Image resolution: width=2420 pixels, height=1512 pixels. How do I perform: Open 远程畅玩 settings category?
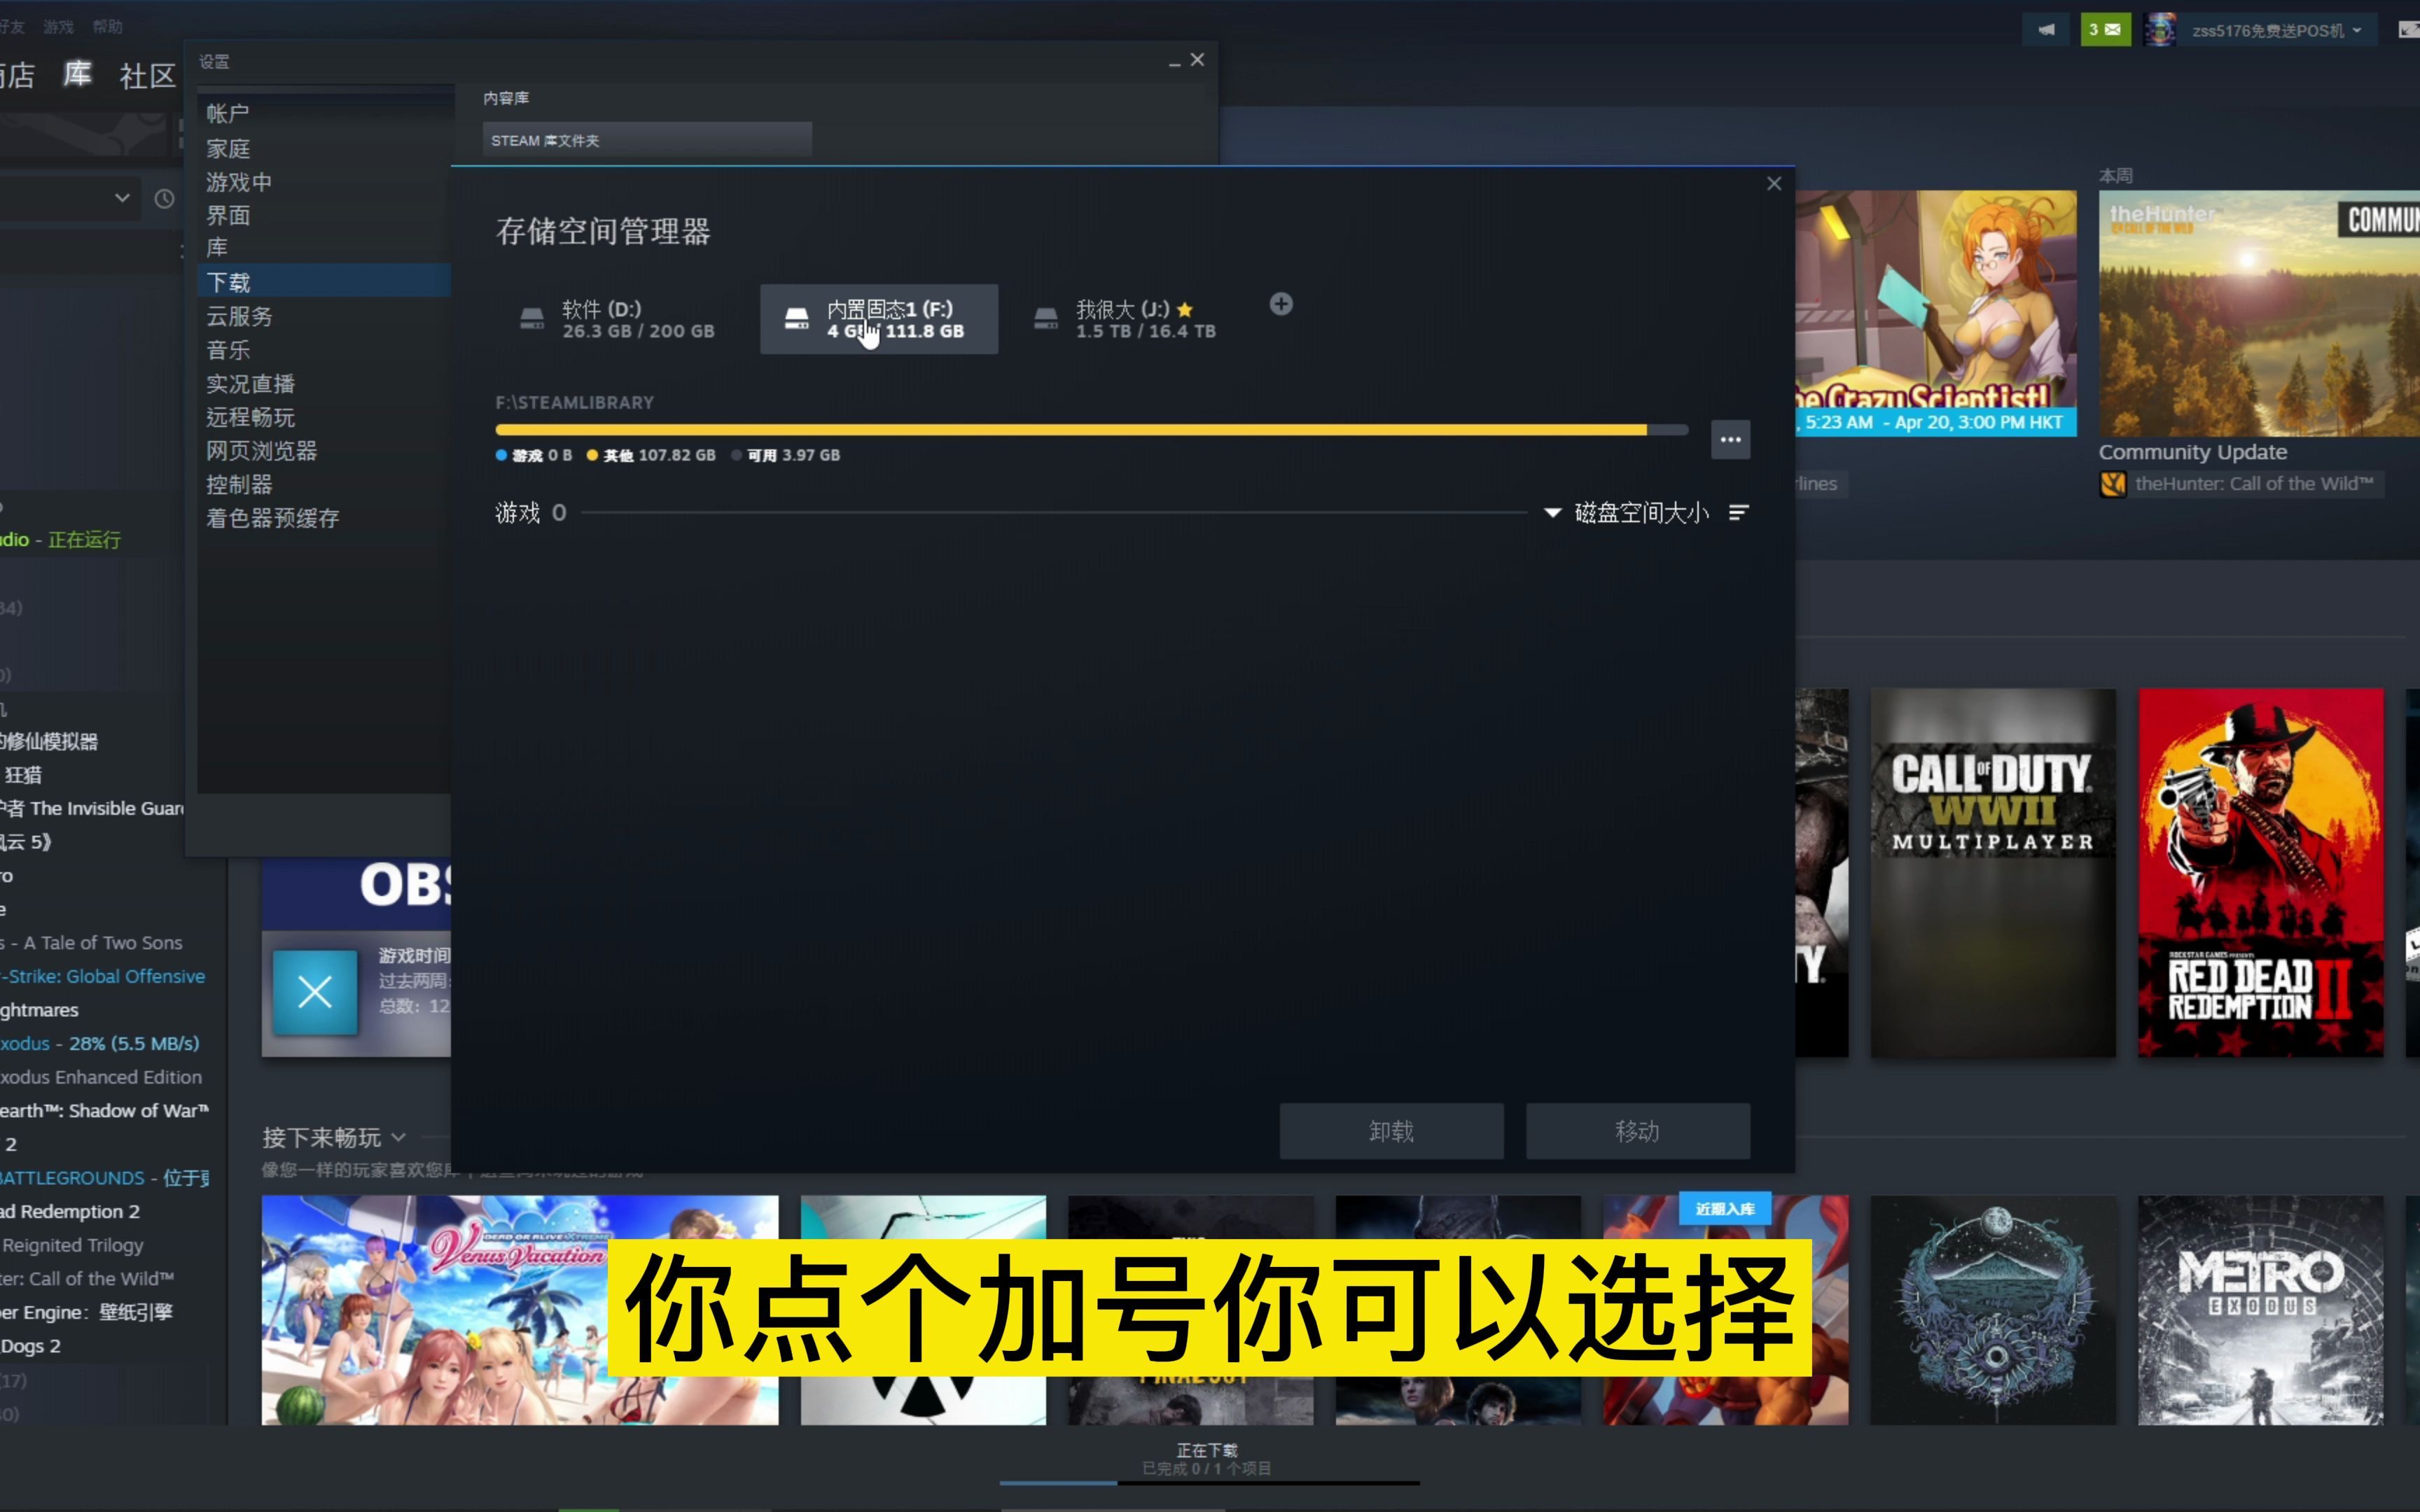pyautogui.click(x=325, y=417)
